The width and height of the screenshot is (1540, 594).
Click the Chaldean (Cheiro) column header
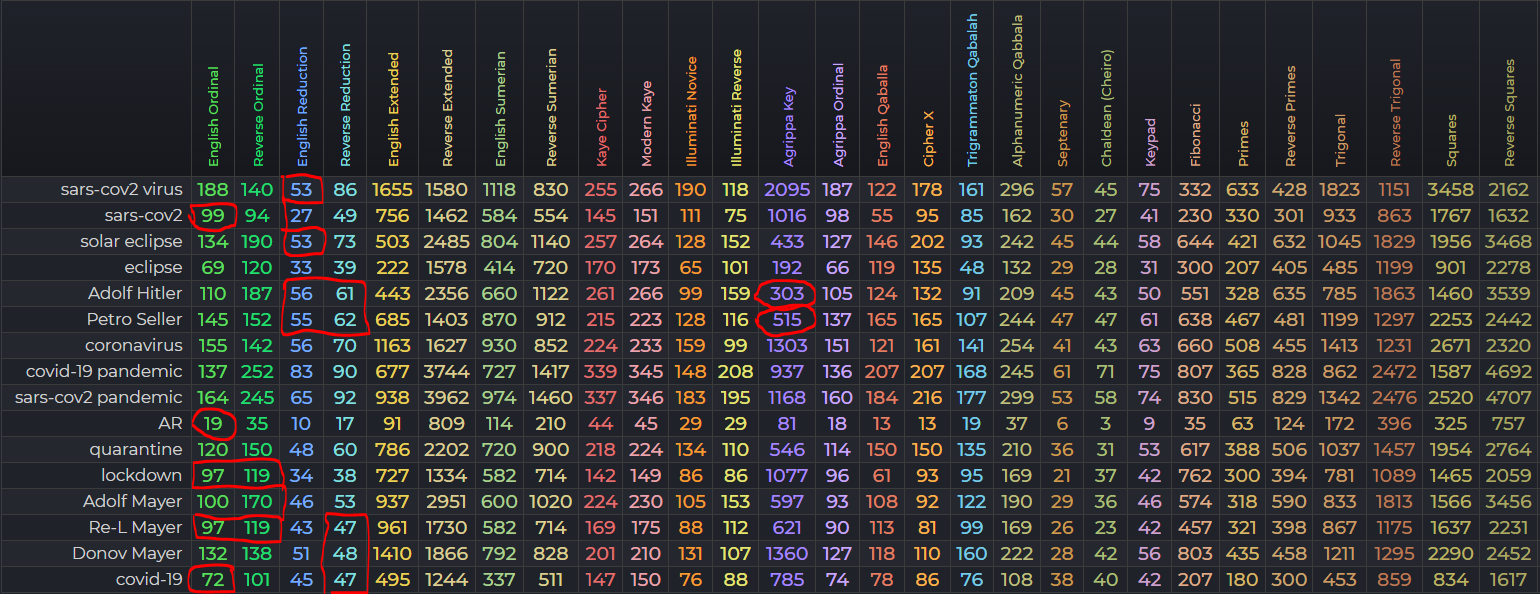point(1105,109)
